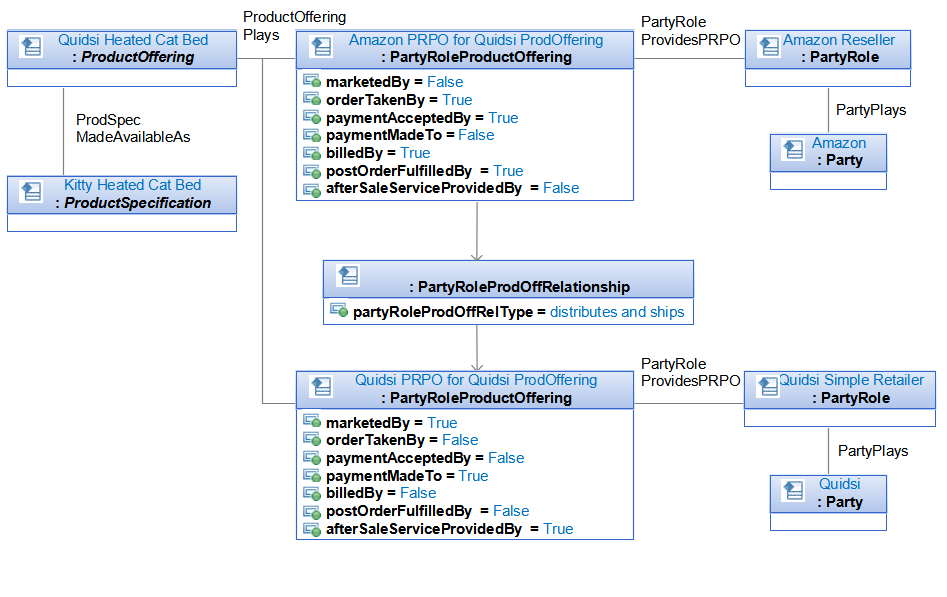Select the 'PartyPlays' label above Quidsi Party
This screenshot has height=597, width=947.
(x=873, y=451)
